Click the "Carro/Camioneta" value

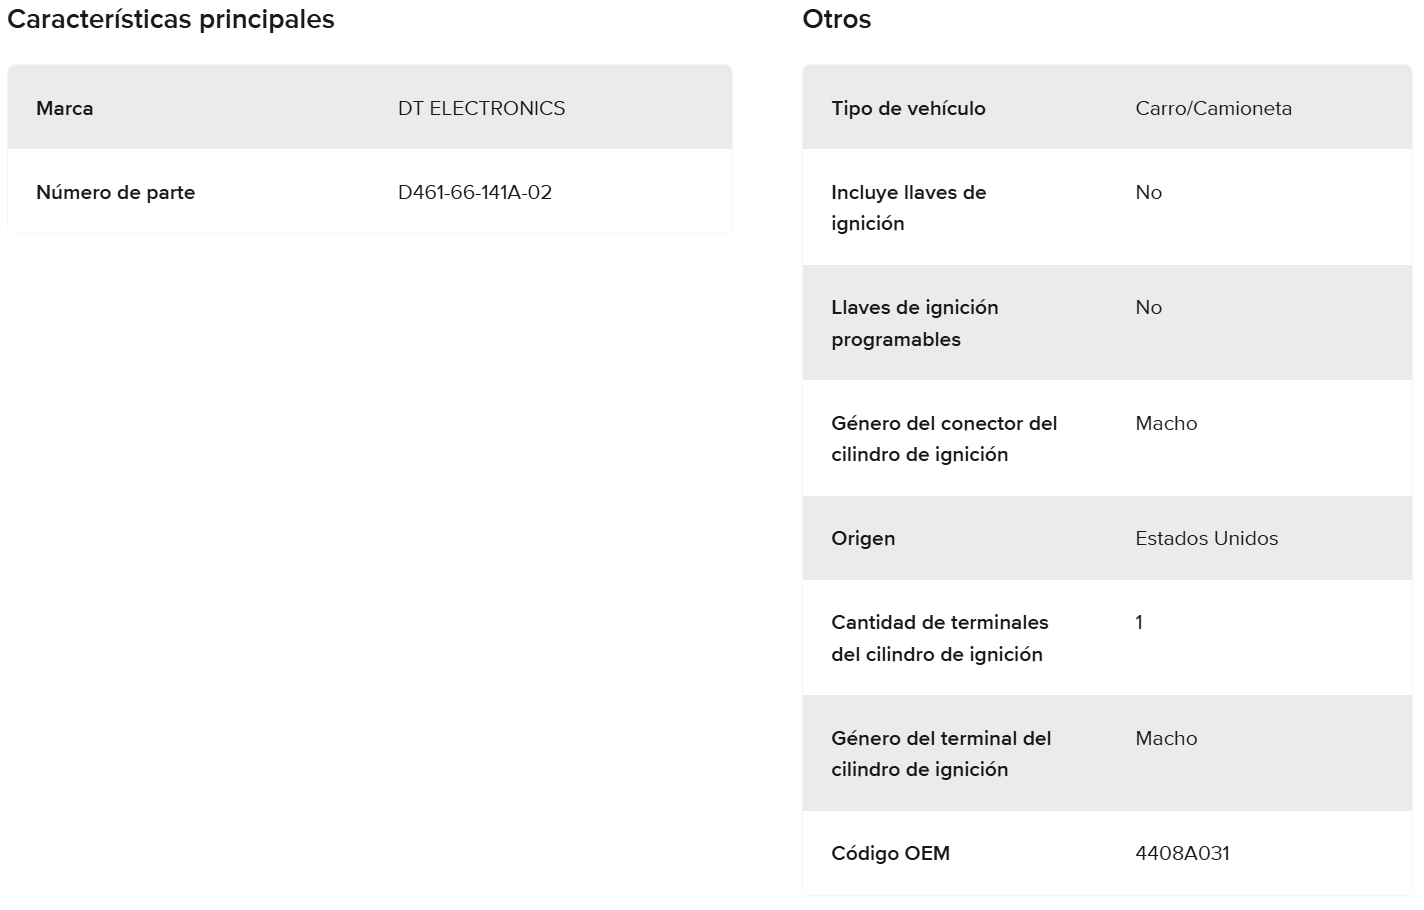click(x=1213, y=108)
